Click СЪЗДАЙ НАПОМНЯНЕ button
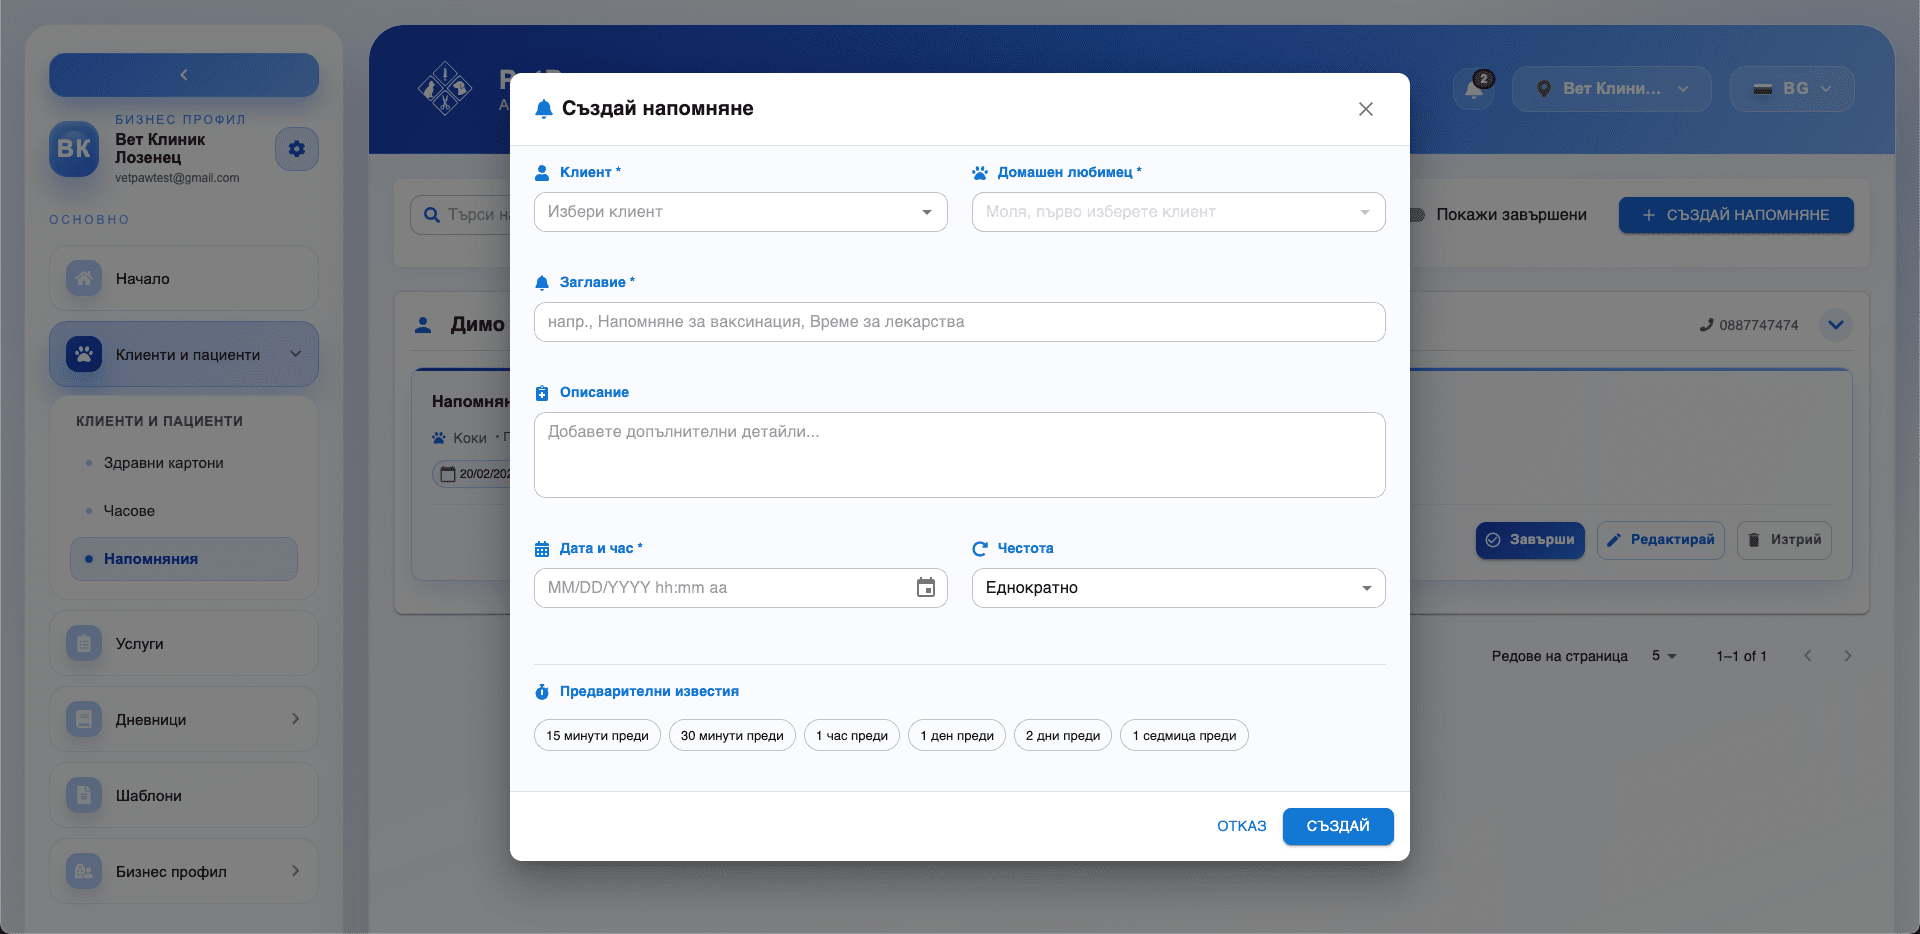 click(1736, 215)
